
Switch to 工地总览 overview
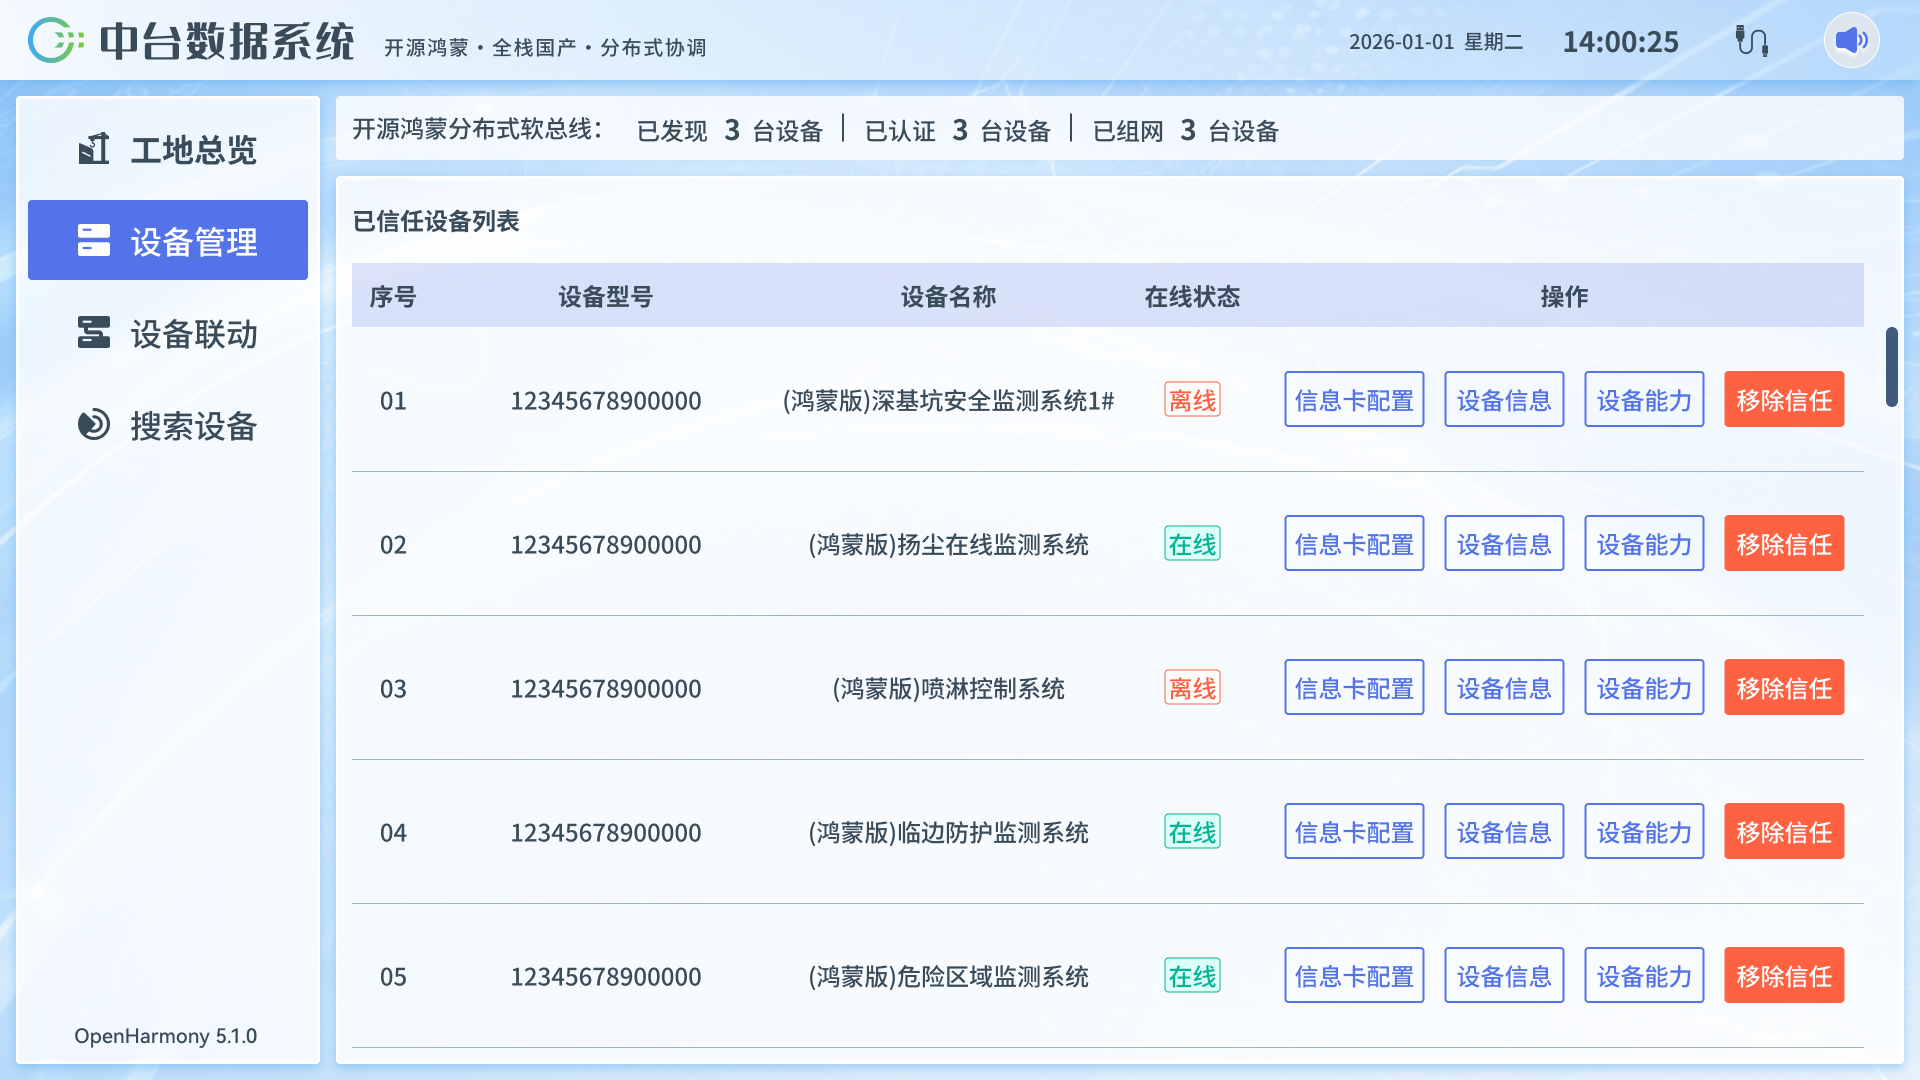pyautogui.click(x=168, y=149)
